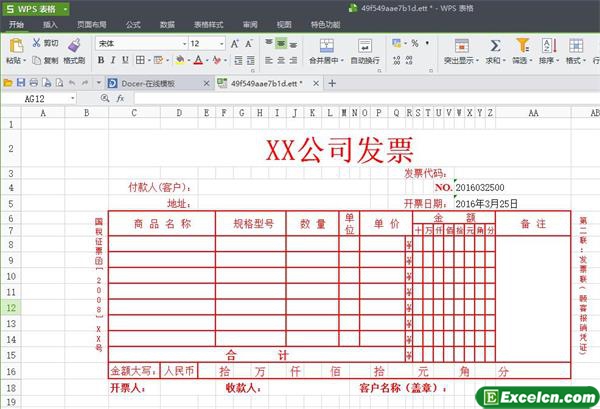Expand the Merge and Center dropdown arrow
Image resolution: width=600 pixels, height=409 pixels.
point(342,60)
